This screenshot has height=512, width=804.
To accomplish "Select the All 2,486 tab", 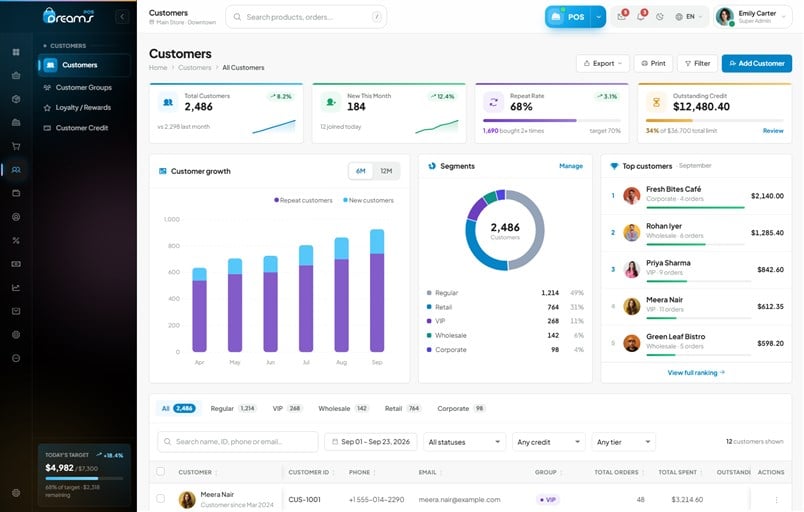I will click(x=178, y=408).
